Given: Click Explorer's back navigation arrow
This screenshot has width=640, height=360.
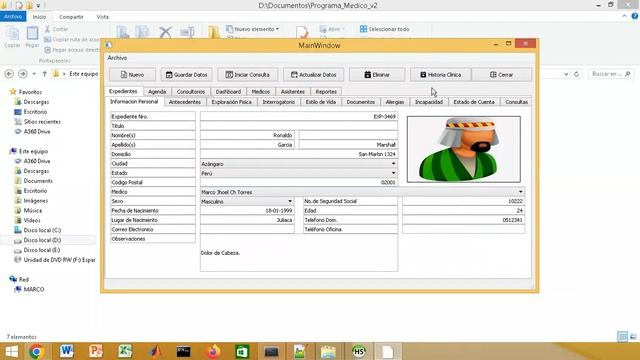Looking at the screenshot, I should point(9,74).
